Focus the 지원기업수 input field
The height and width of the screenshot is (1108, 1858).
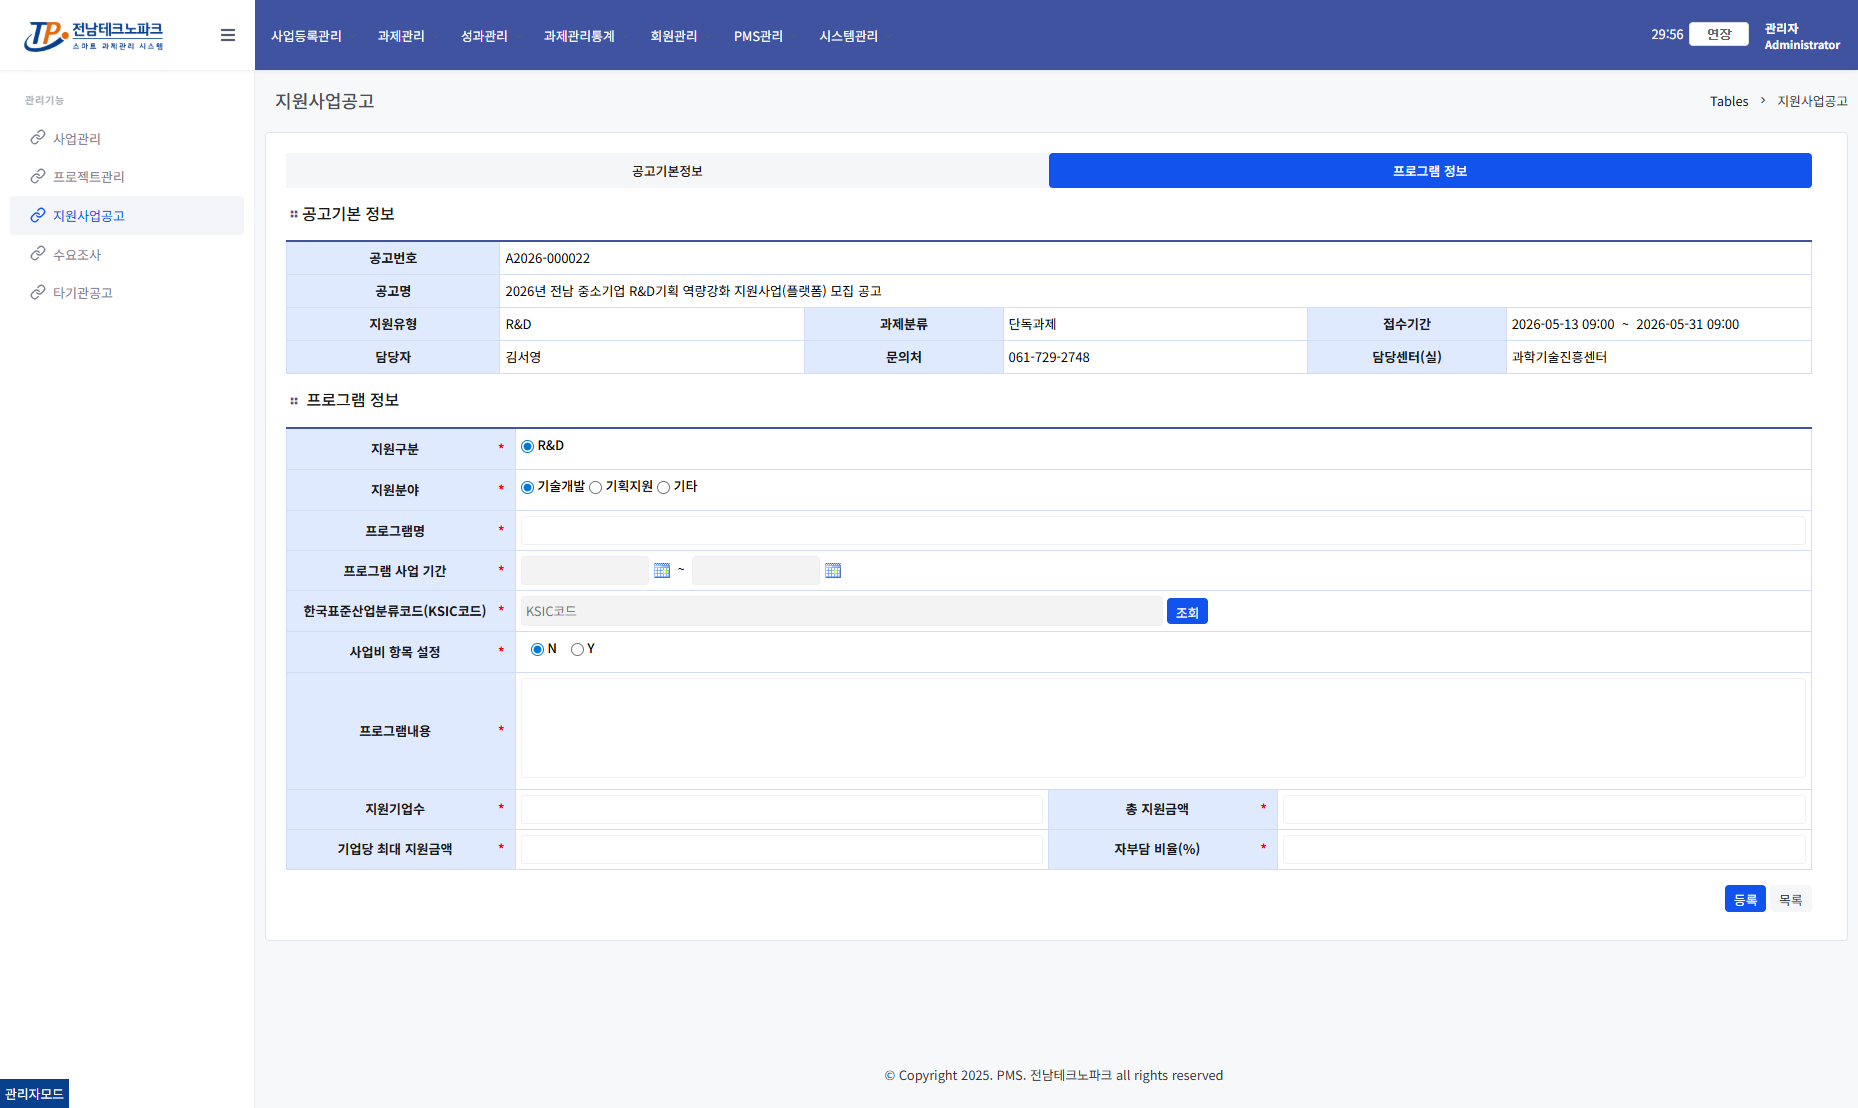[781, 809]
